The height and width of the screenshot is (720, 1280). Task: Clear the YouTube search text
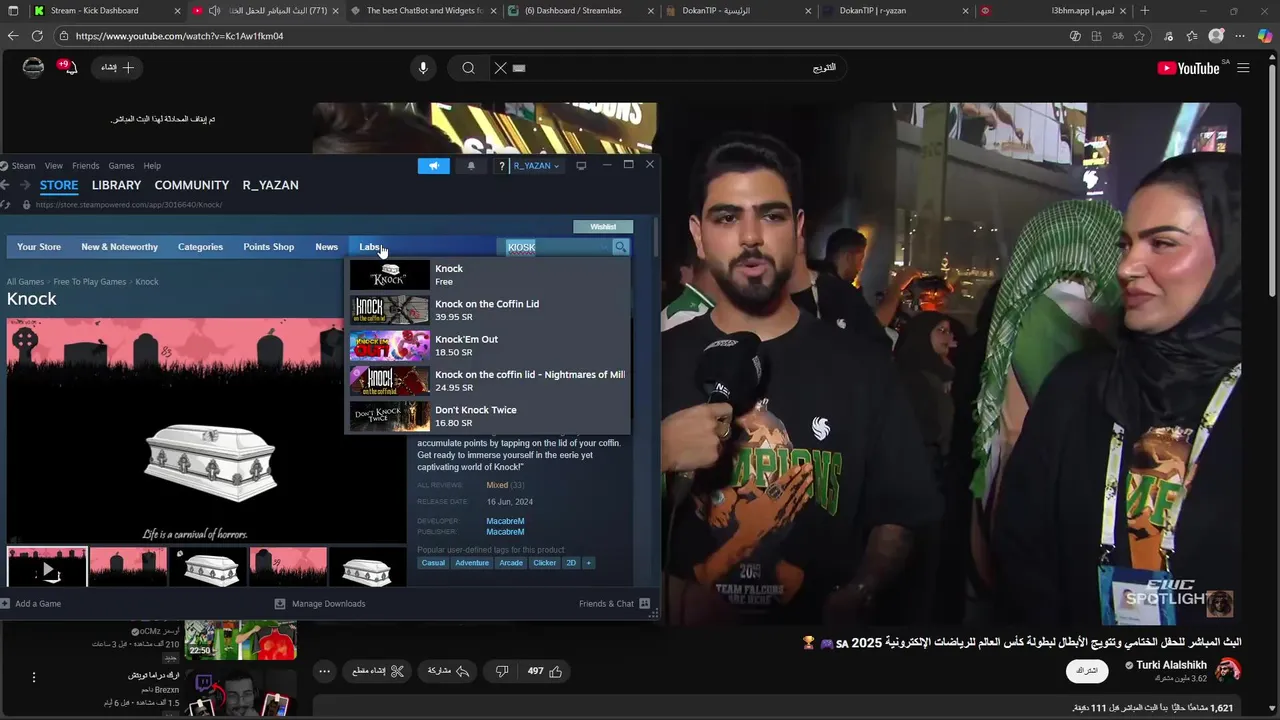click(x=501, y=68)
